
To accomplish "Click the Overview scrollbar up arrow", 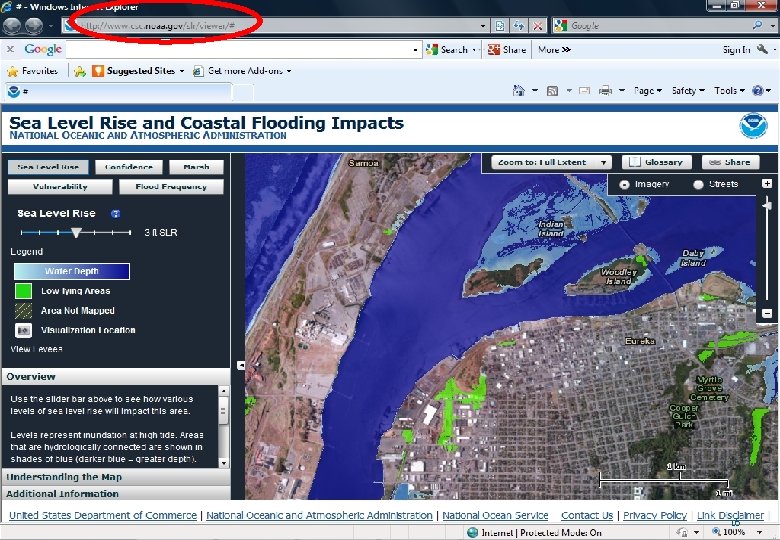I will click(x=223, y=391).
